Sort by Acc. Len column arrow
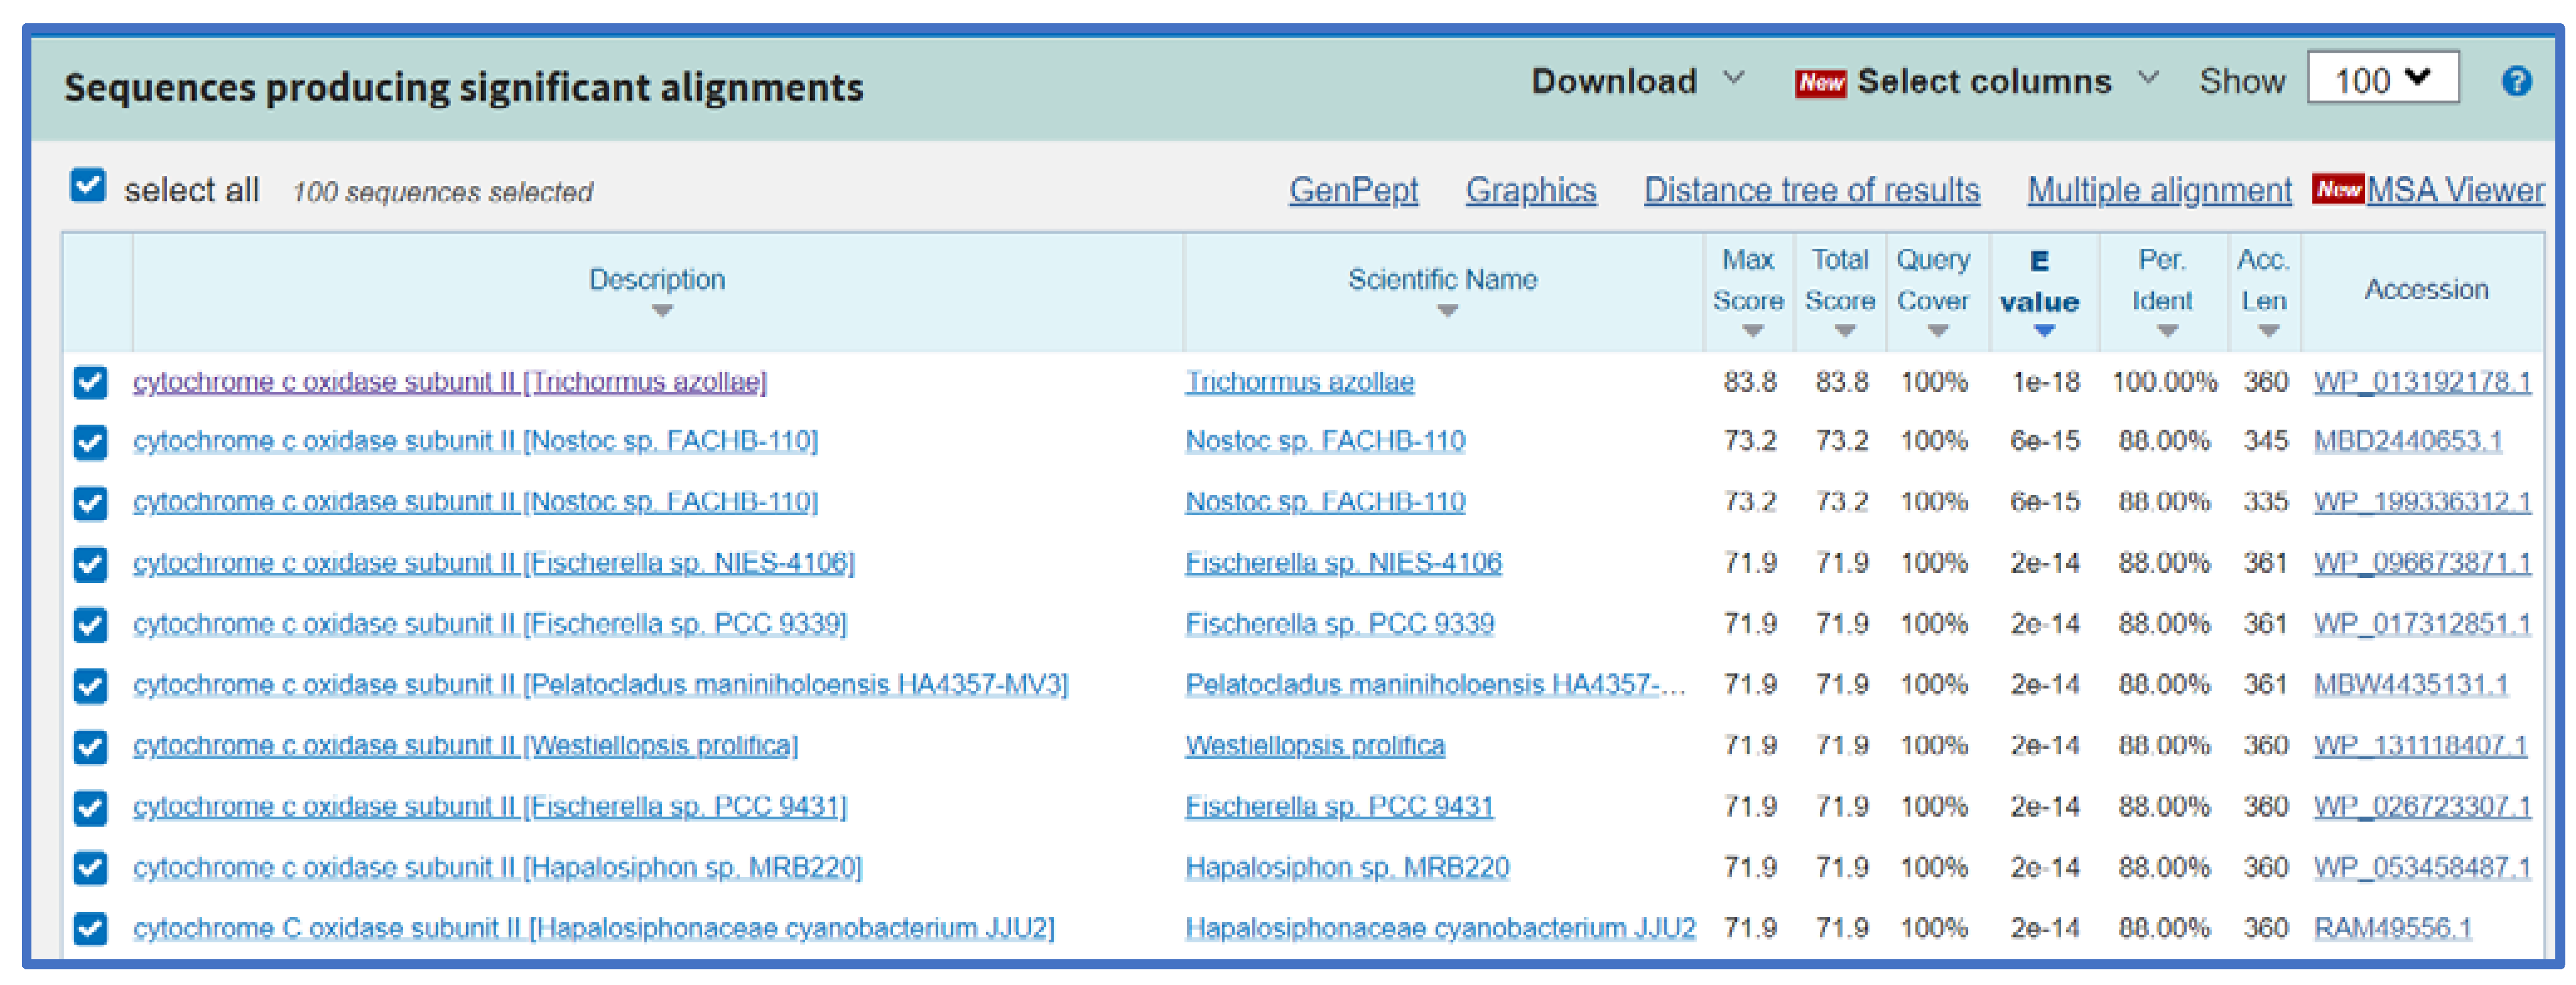 pyautogui.click(x=2268, y=330)
